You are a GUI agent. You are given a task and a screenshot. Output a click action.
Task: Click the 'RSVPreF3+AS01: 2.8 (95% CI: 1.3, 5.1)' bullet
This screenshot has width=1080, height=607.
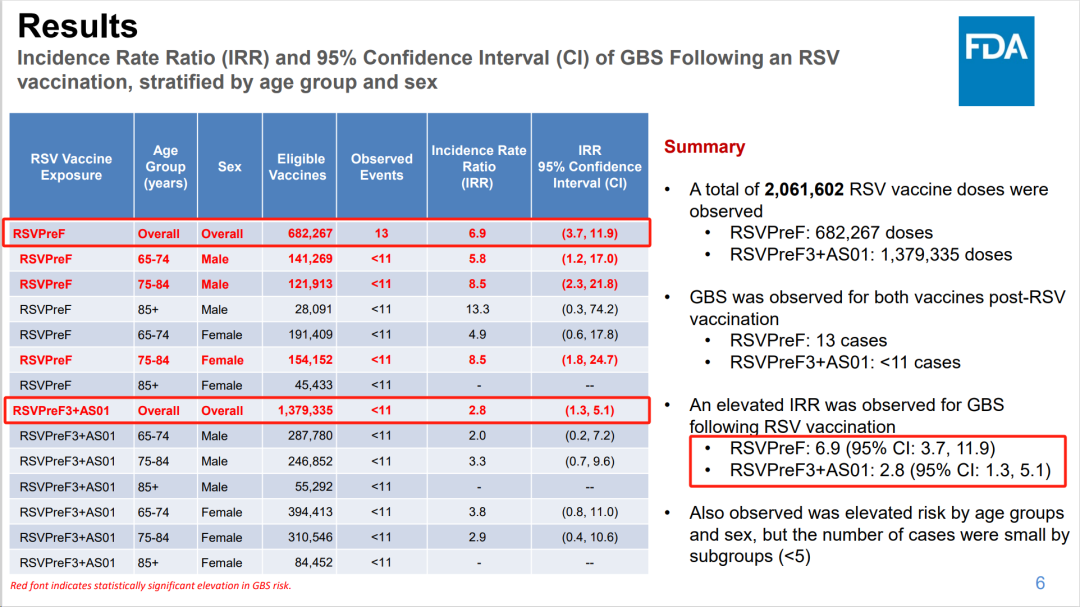click(x=889, y=471)
